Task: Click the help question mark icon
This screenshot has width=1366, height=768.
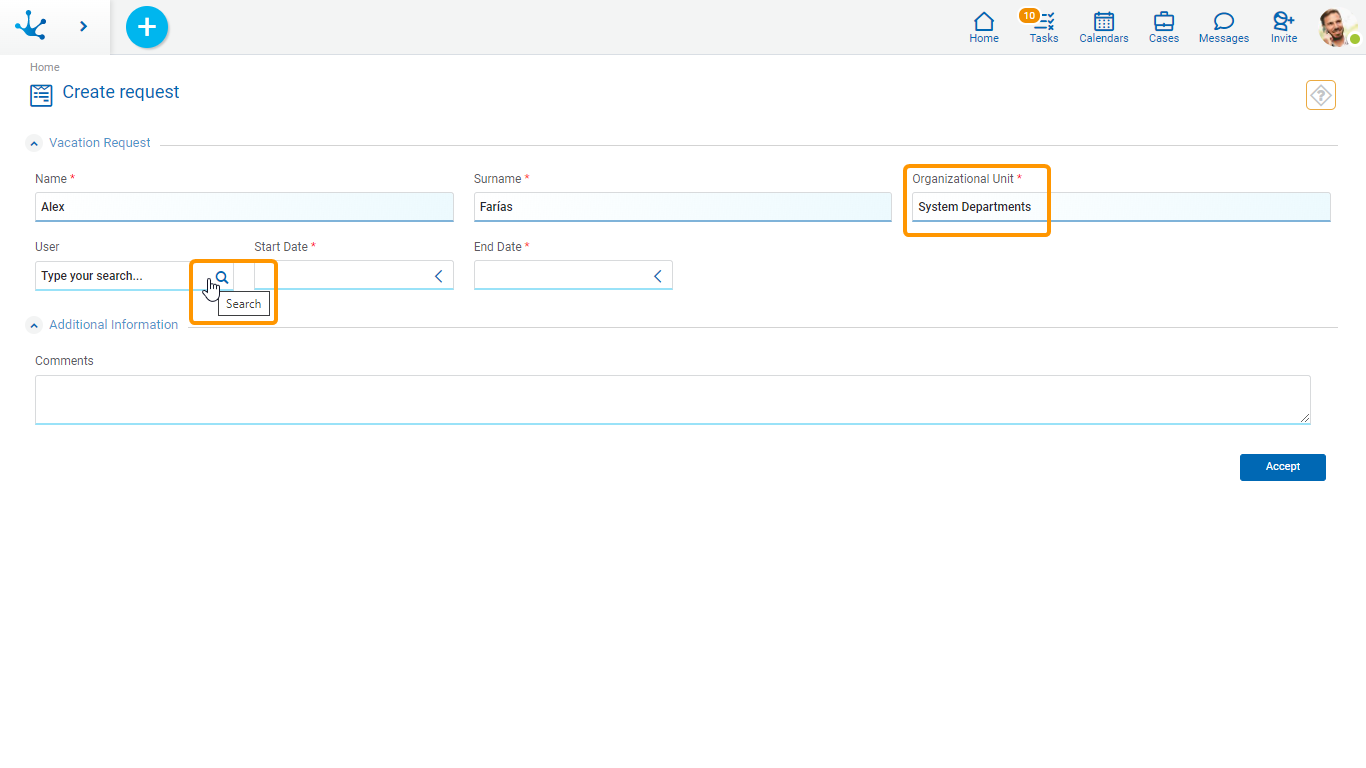Action: [x=1321, y=95]
